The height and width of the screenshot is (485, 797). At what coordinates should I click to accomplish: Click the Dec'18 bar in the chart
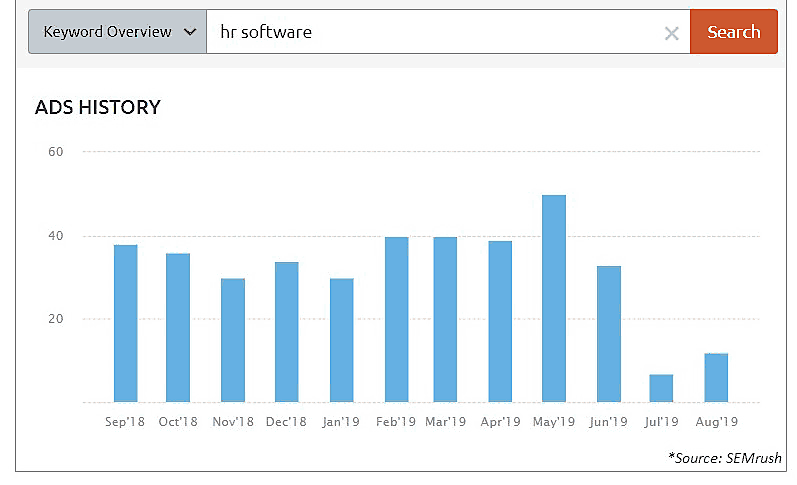(x=286, y=332)
